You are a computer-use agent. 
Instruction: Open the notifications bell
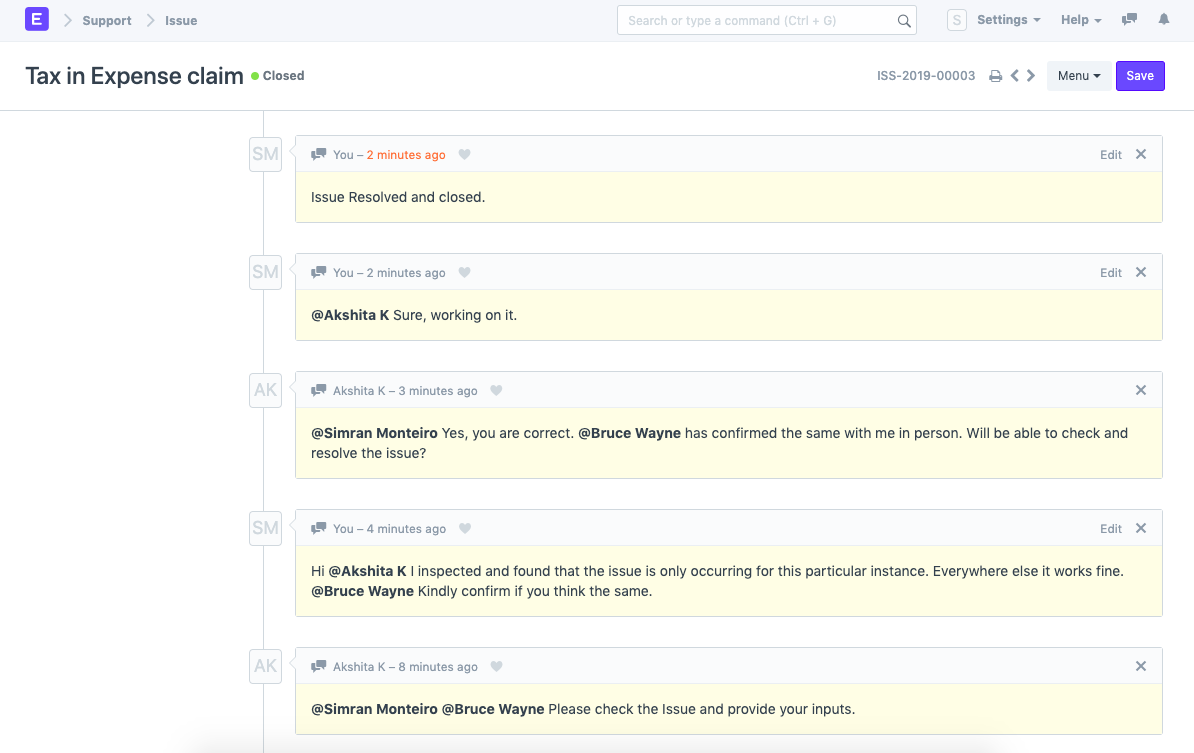tap(1164, 20)
